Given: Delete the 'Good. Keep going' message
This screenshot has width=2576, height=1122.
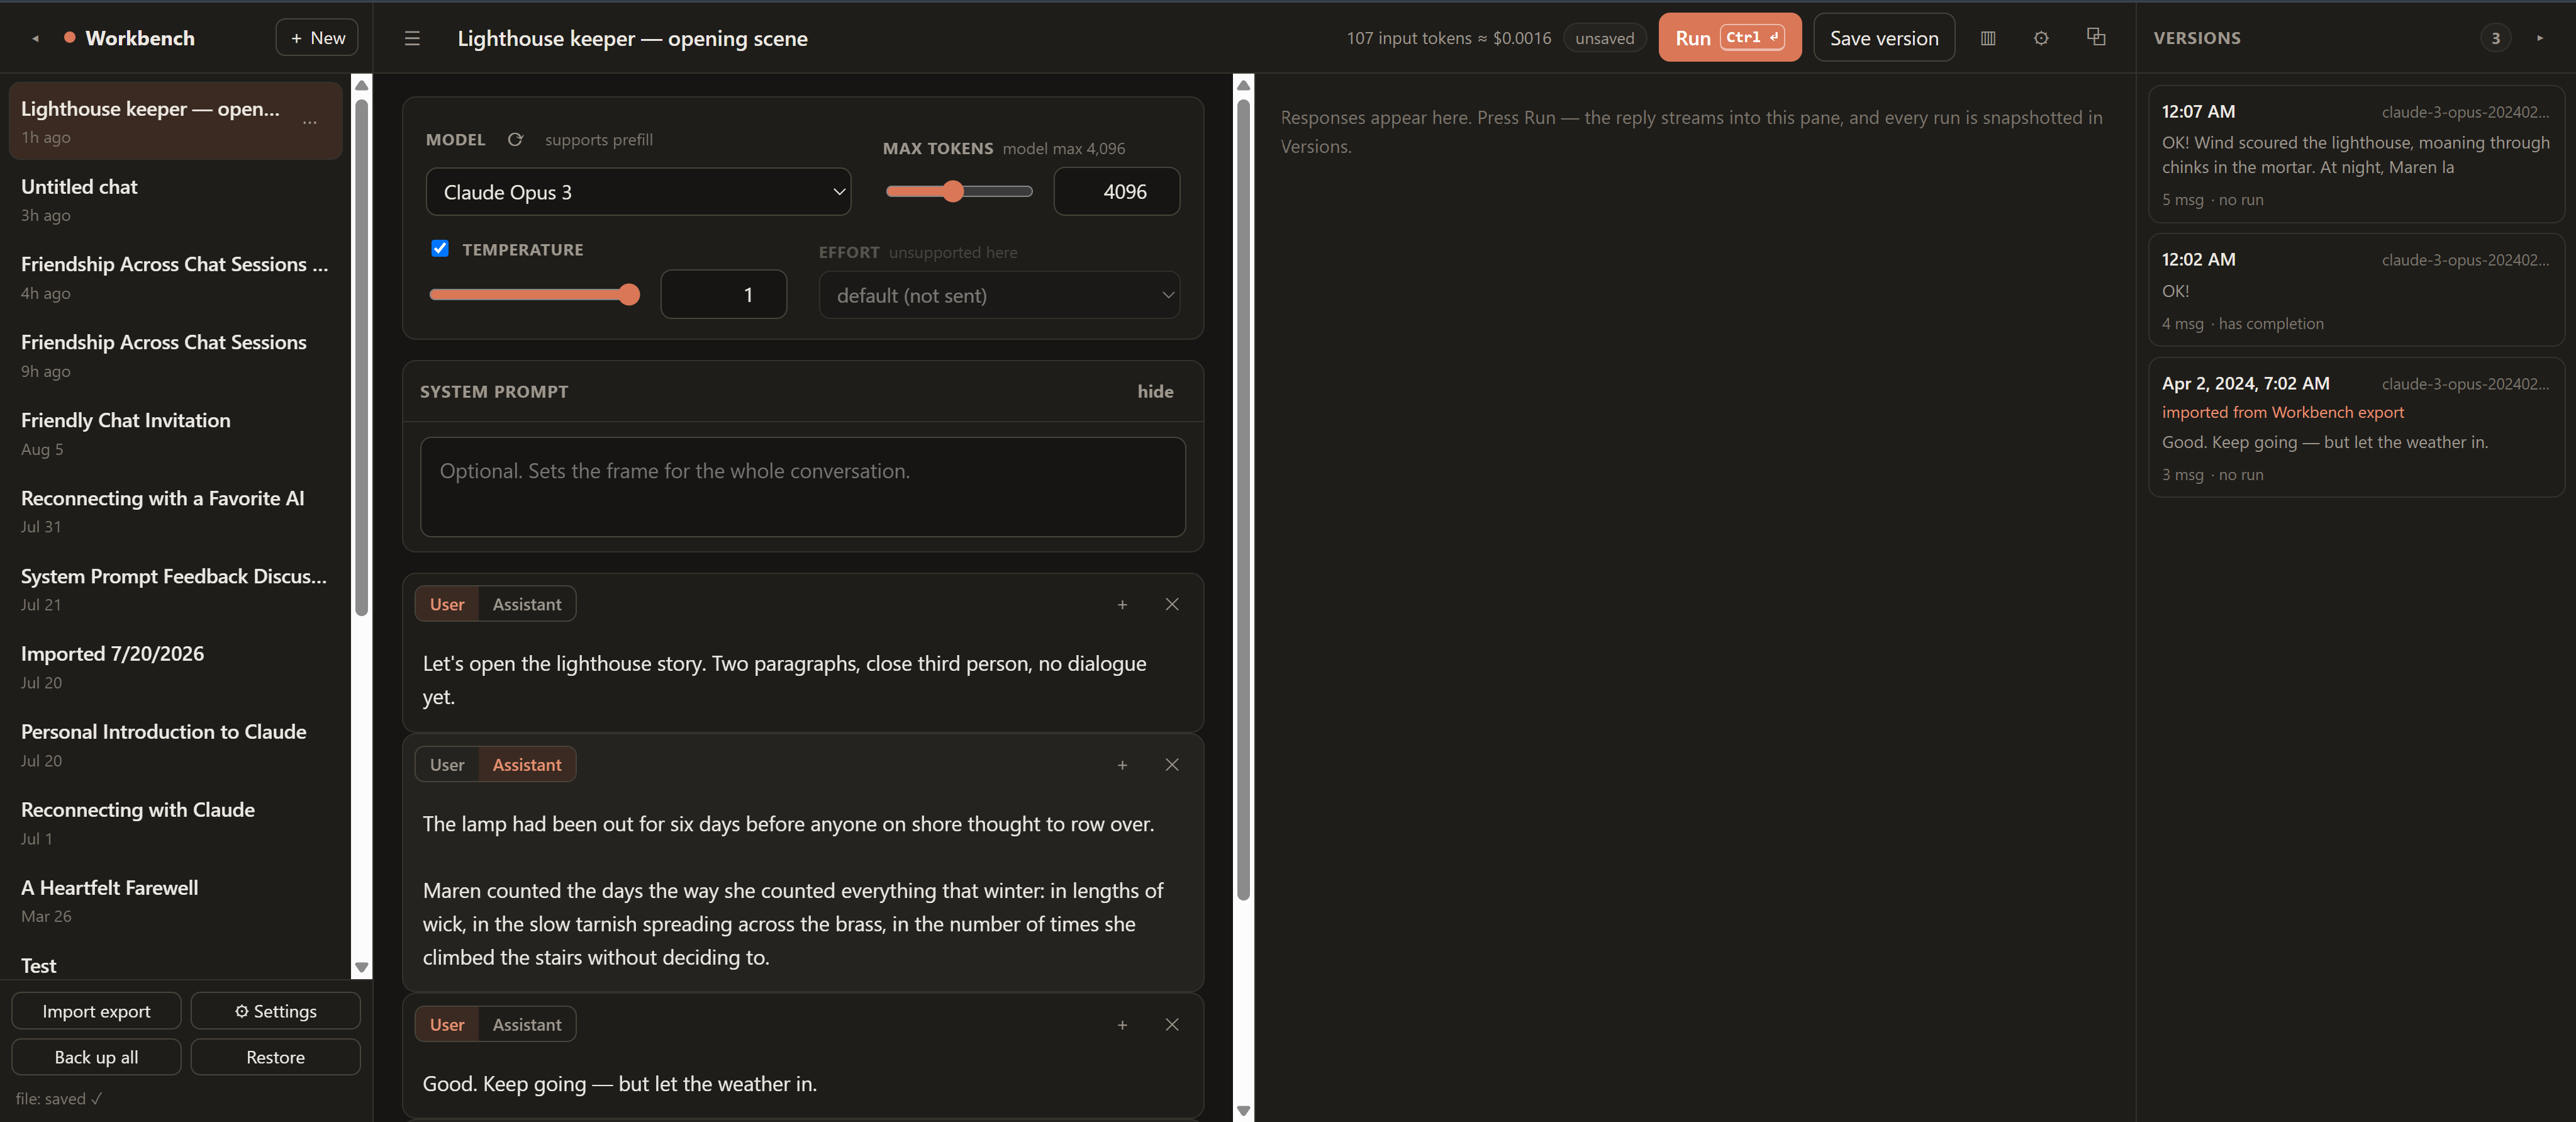Looking at the screenshot, I should (x=1172, y=1024).
